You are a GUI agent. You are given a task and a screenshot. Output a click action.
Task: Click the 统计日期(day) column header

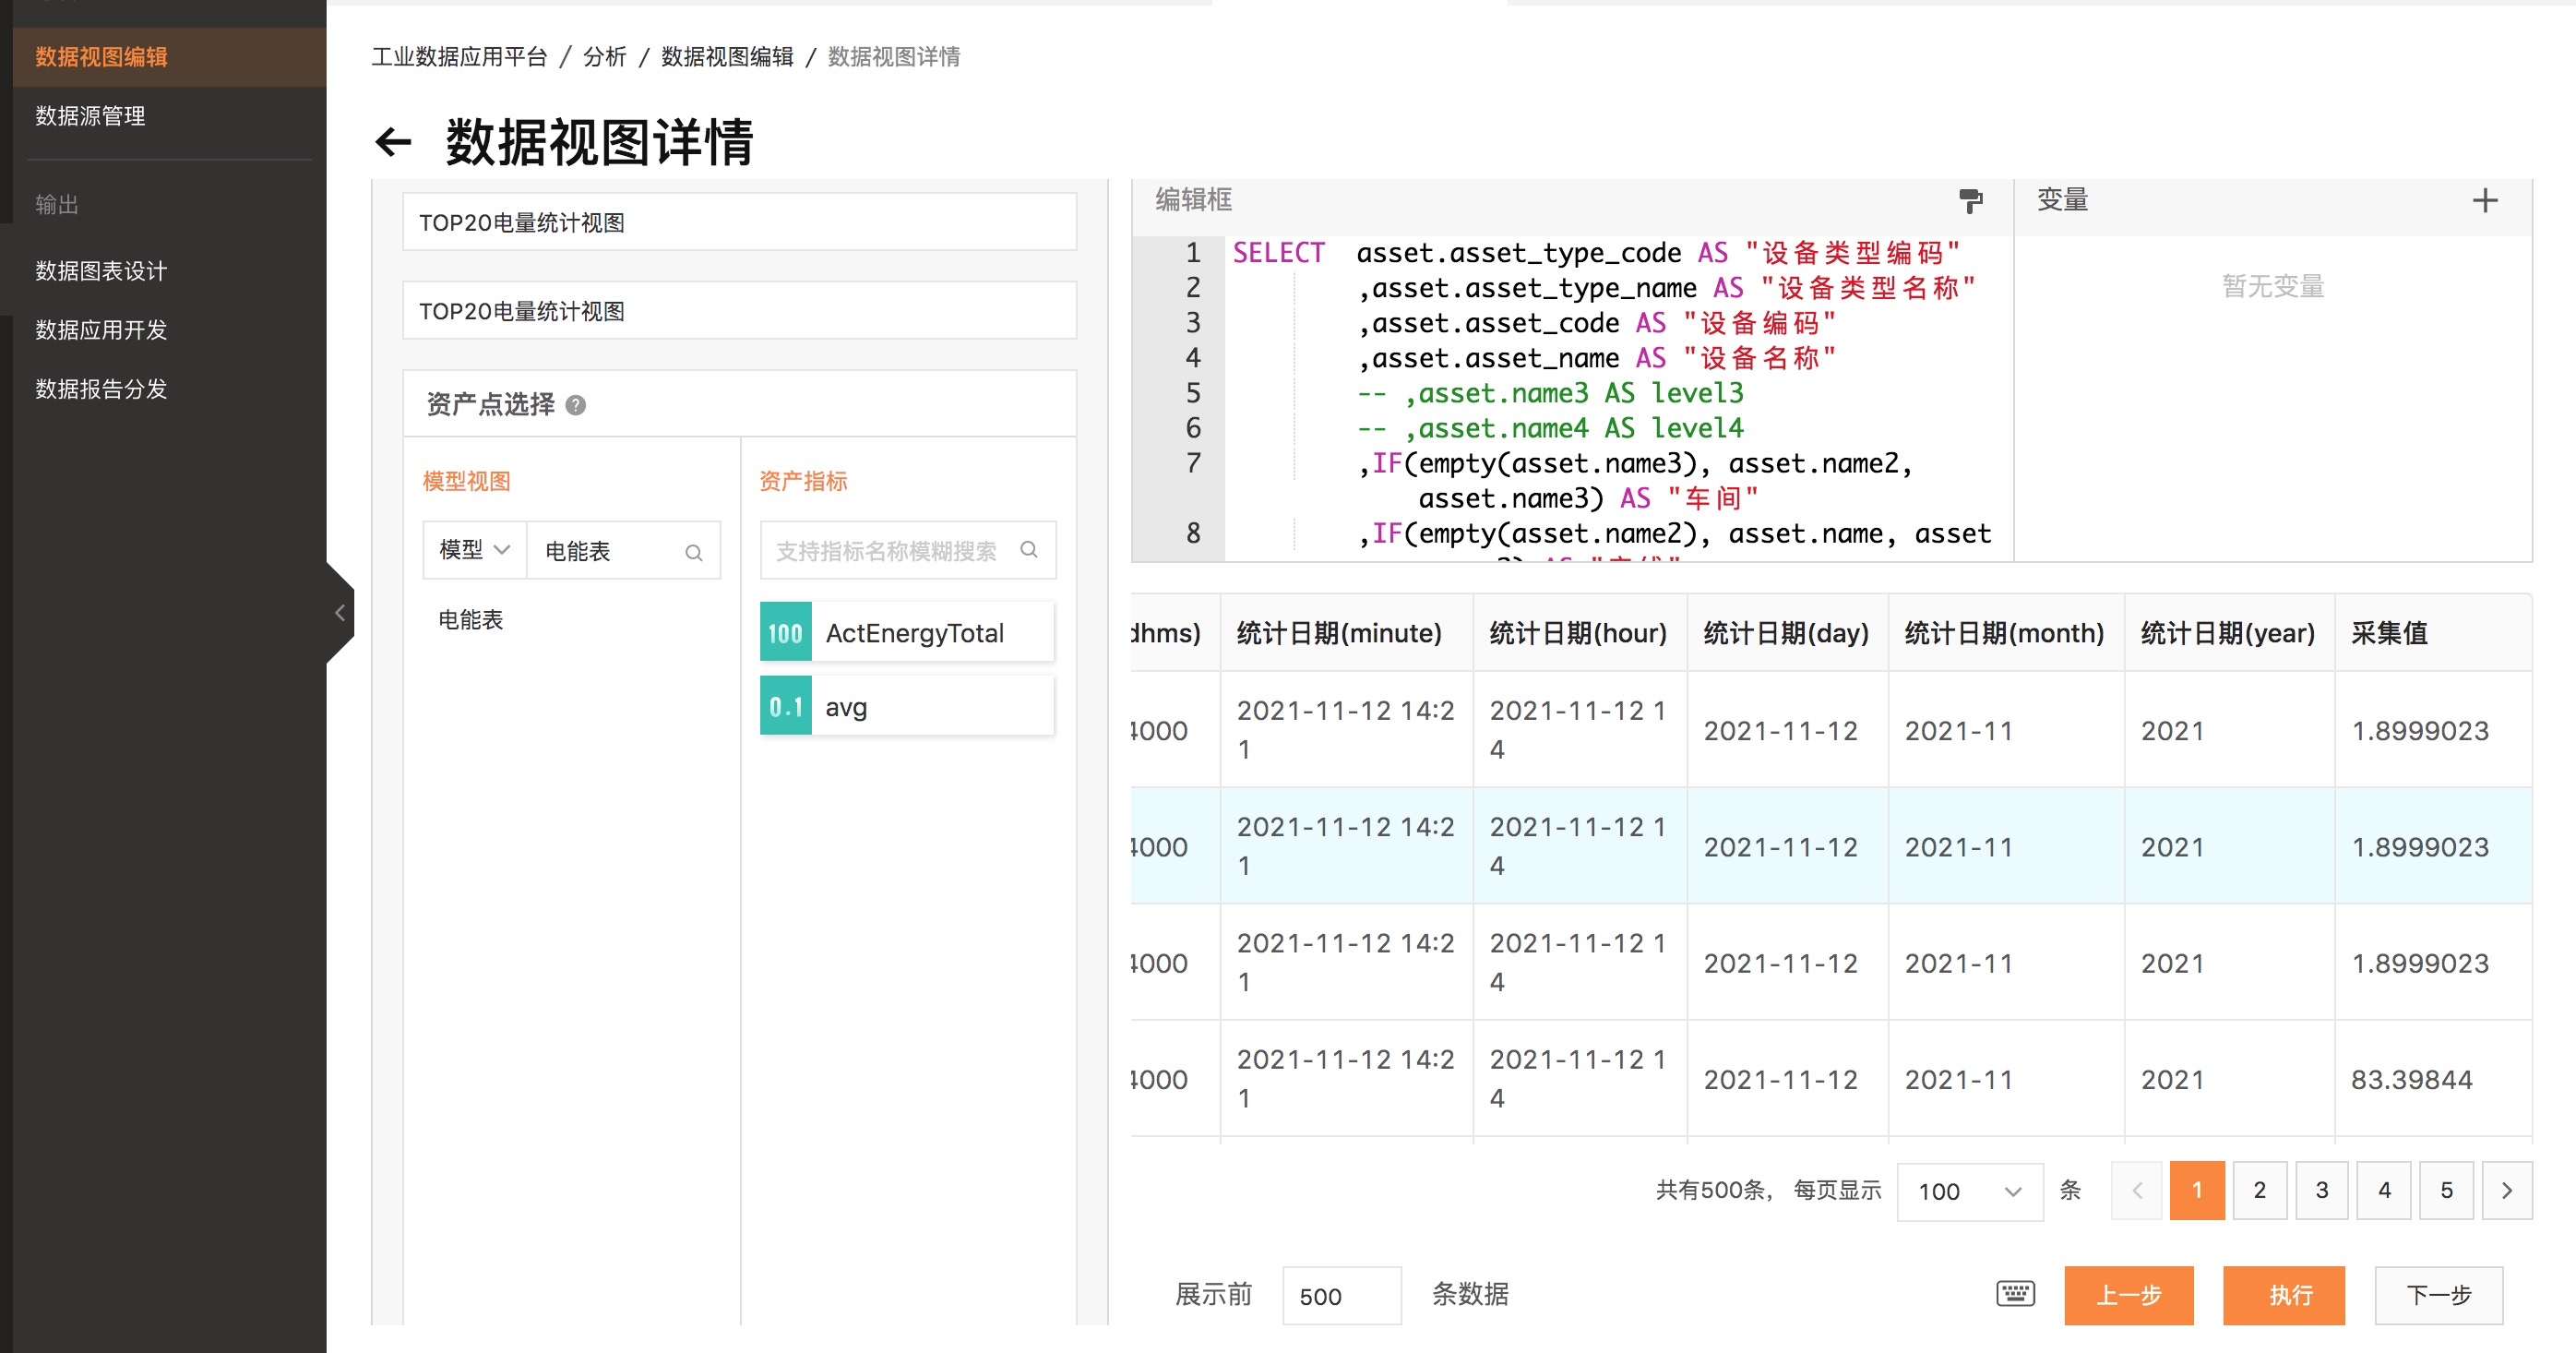pyautogui.click(x=1786, y=633)
